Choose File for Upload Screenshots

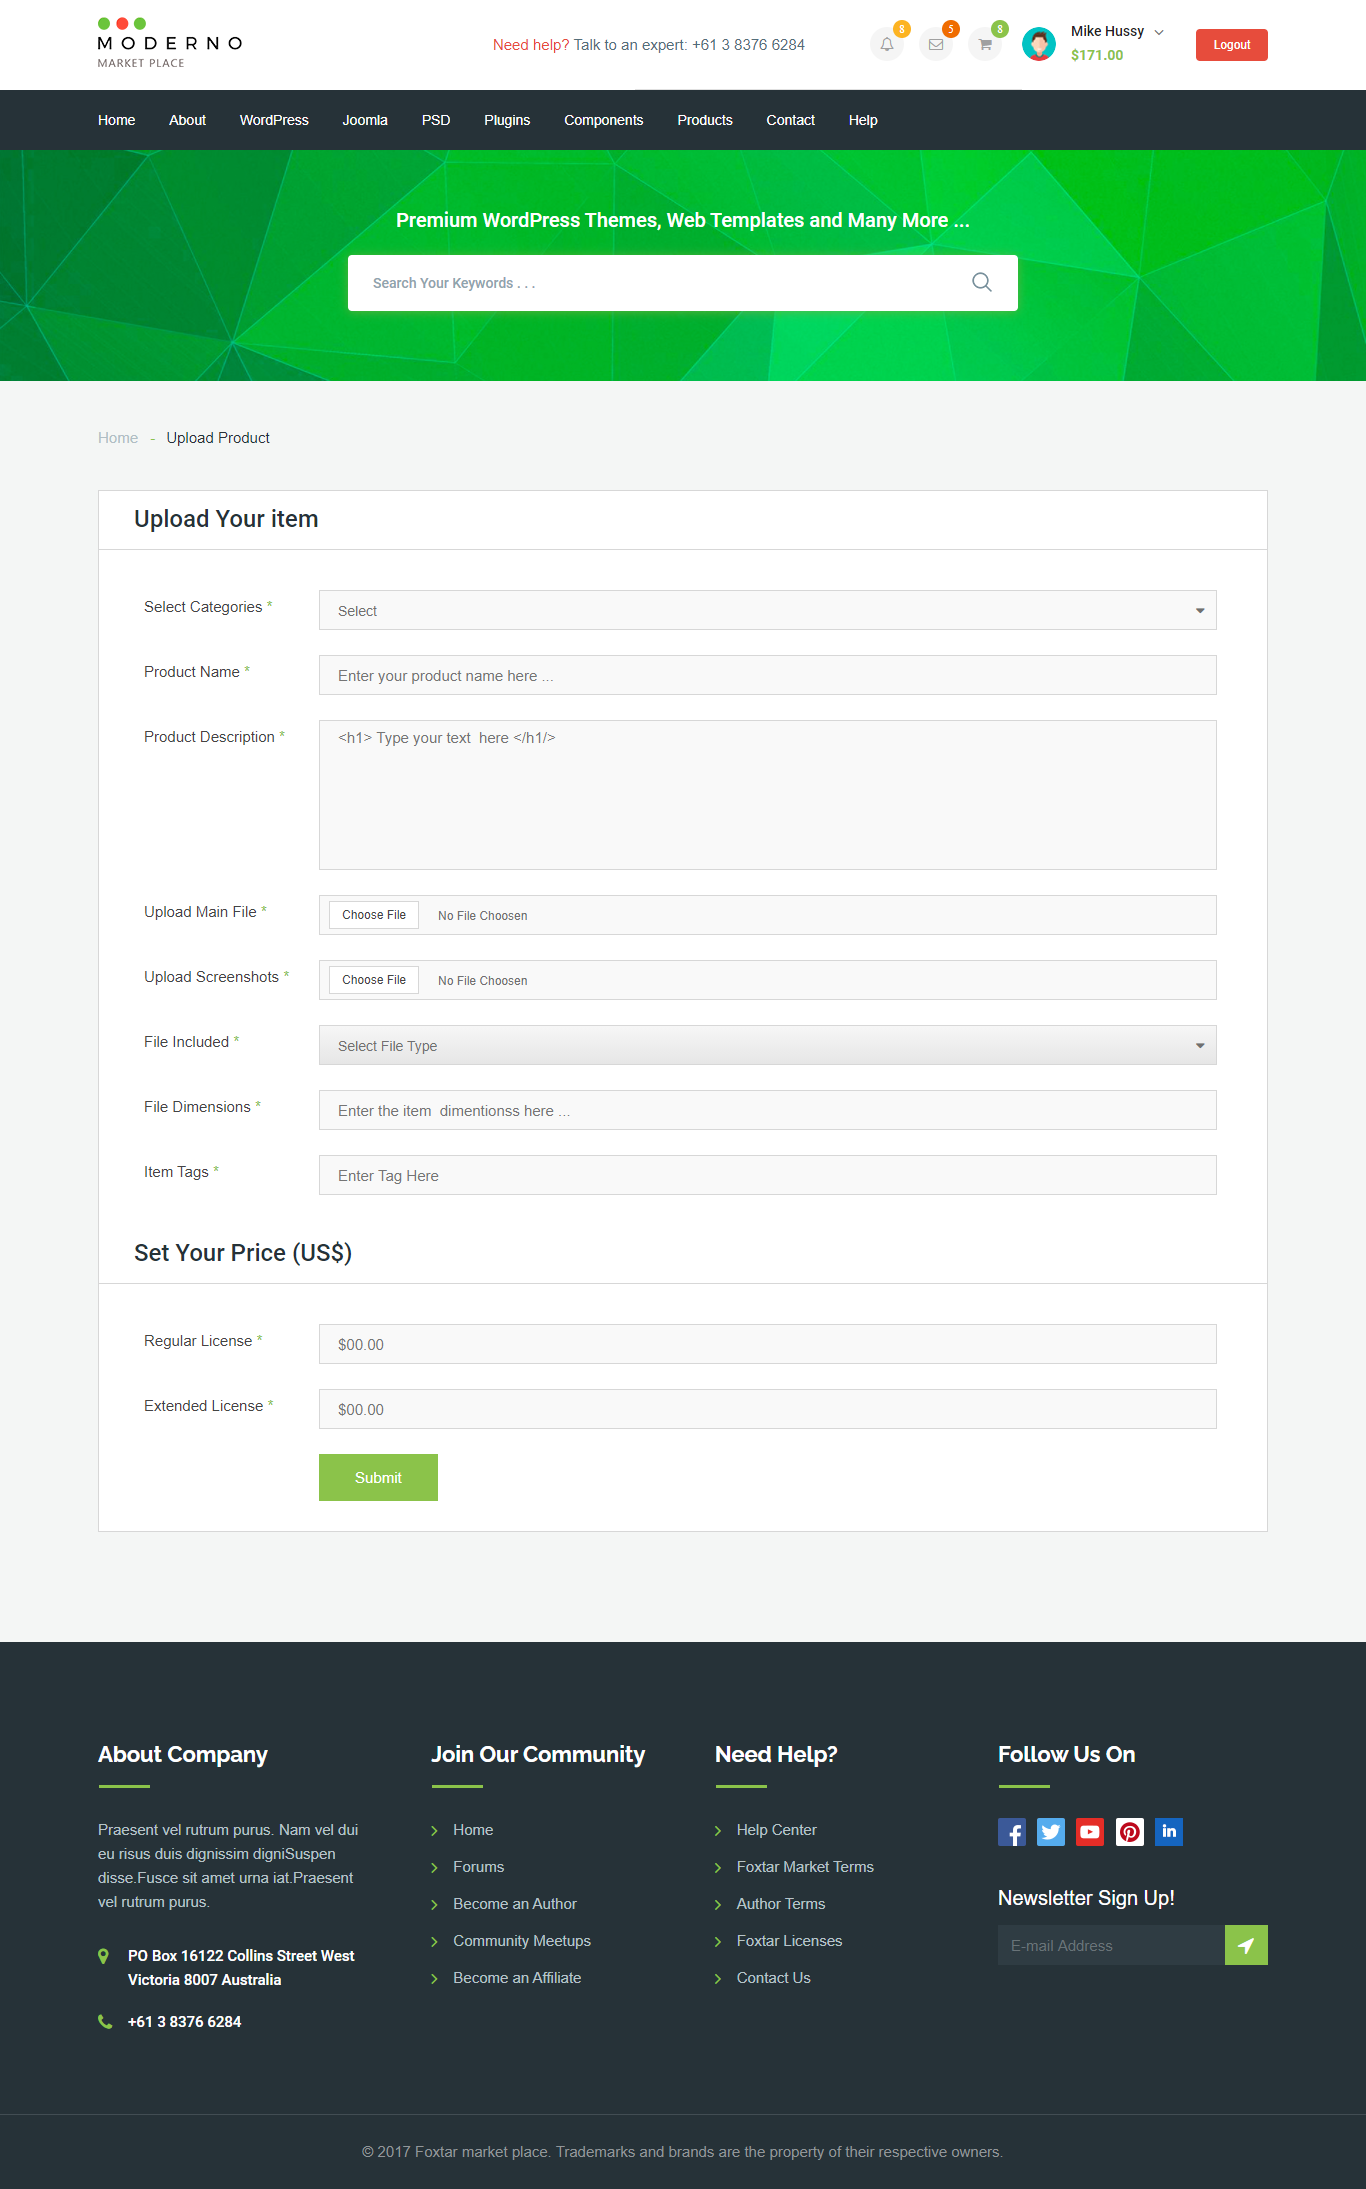click(374, 980)
